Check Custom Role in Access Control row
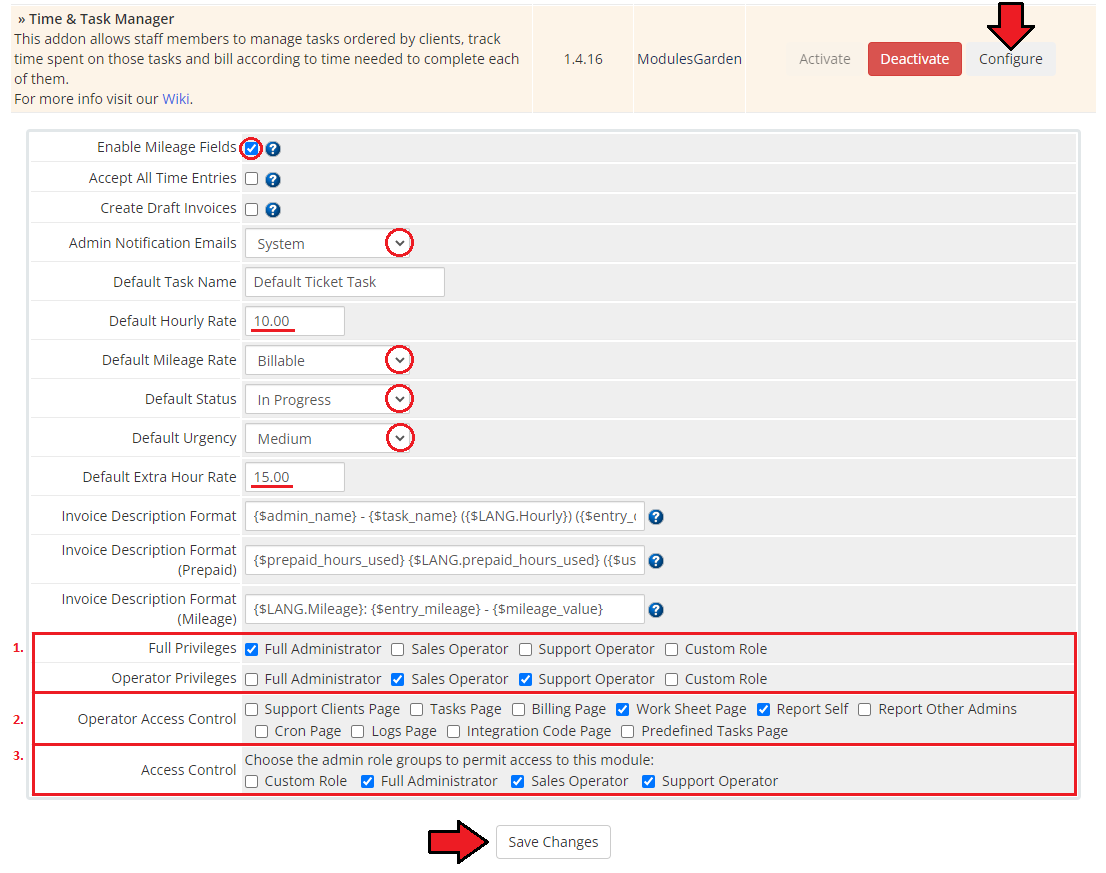Image resolution: width=1106 pixels, height=873 pixels. 252,781
